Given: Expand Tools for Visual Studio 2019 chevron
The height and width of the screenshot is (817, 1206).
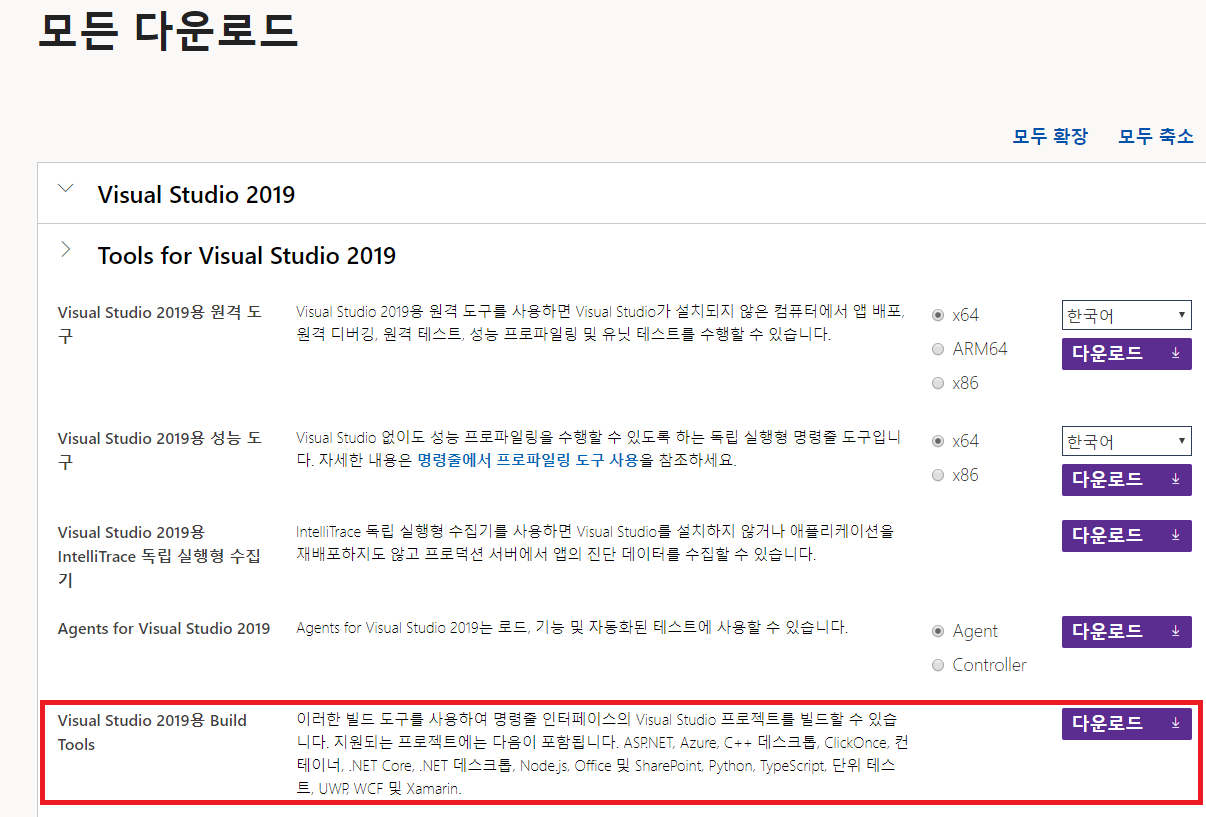Looking at the screenshot, I should tap(66, 250).
